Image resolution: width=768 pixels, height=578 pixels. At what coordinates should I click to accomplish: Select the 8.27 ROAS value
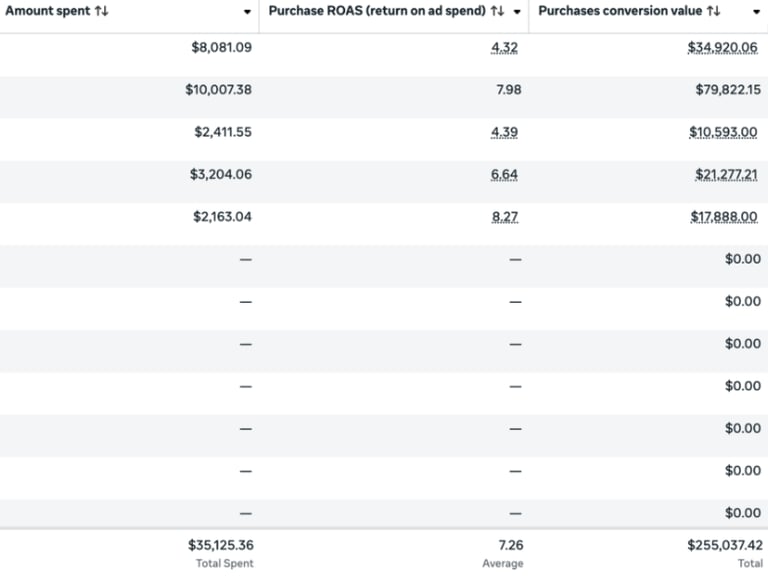506,216
